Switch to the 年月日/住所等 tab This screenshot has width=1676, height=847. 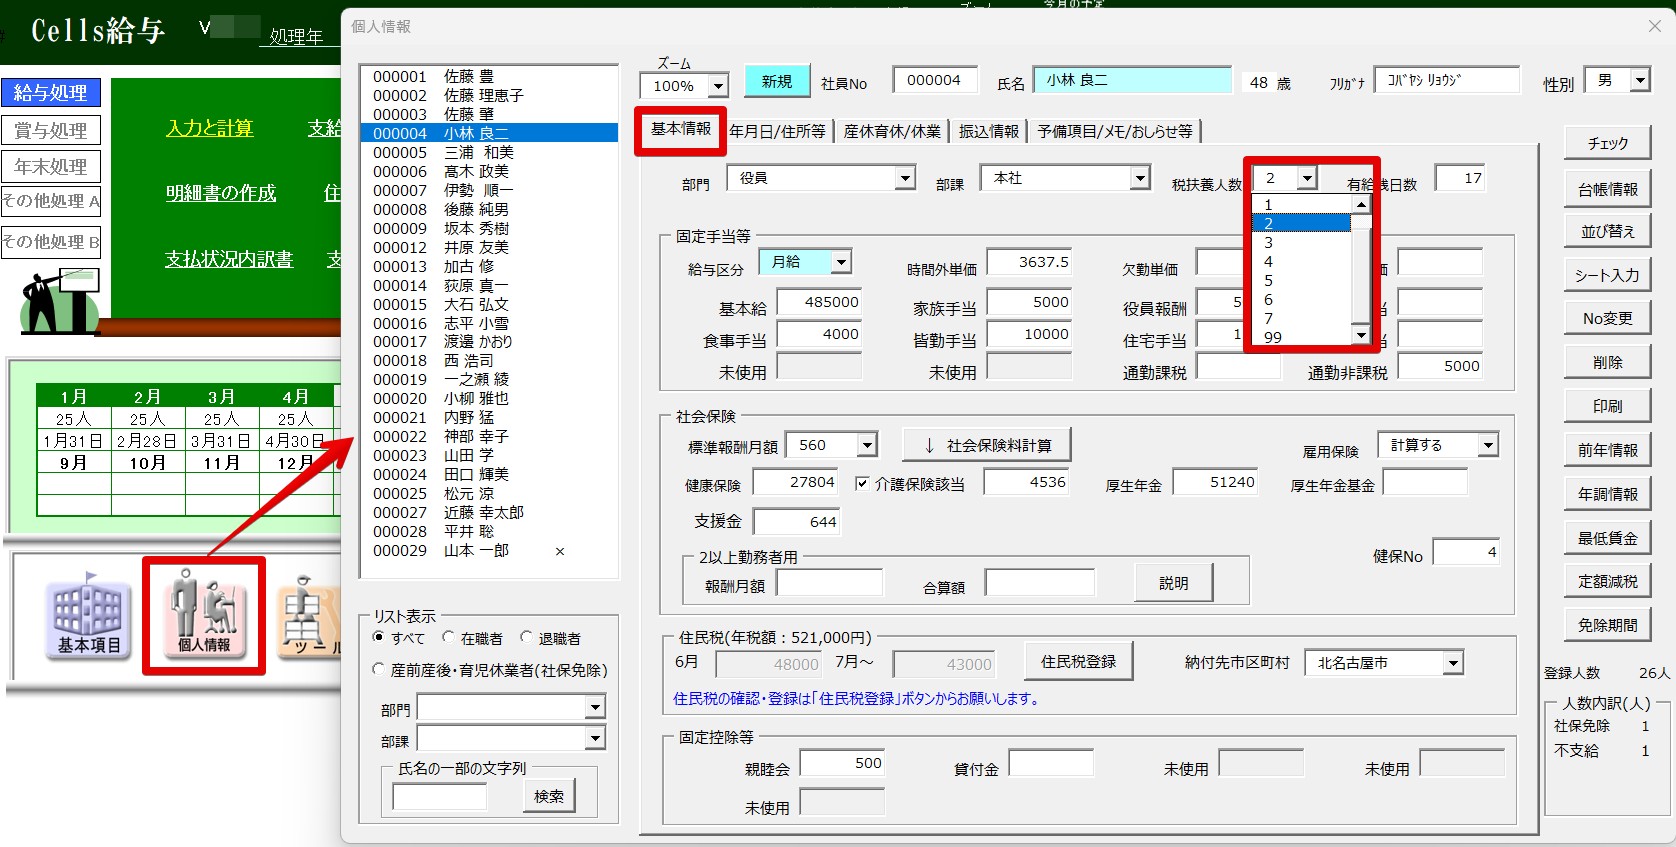[778, 131]
